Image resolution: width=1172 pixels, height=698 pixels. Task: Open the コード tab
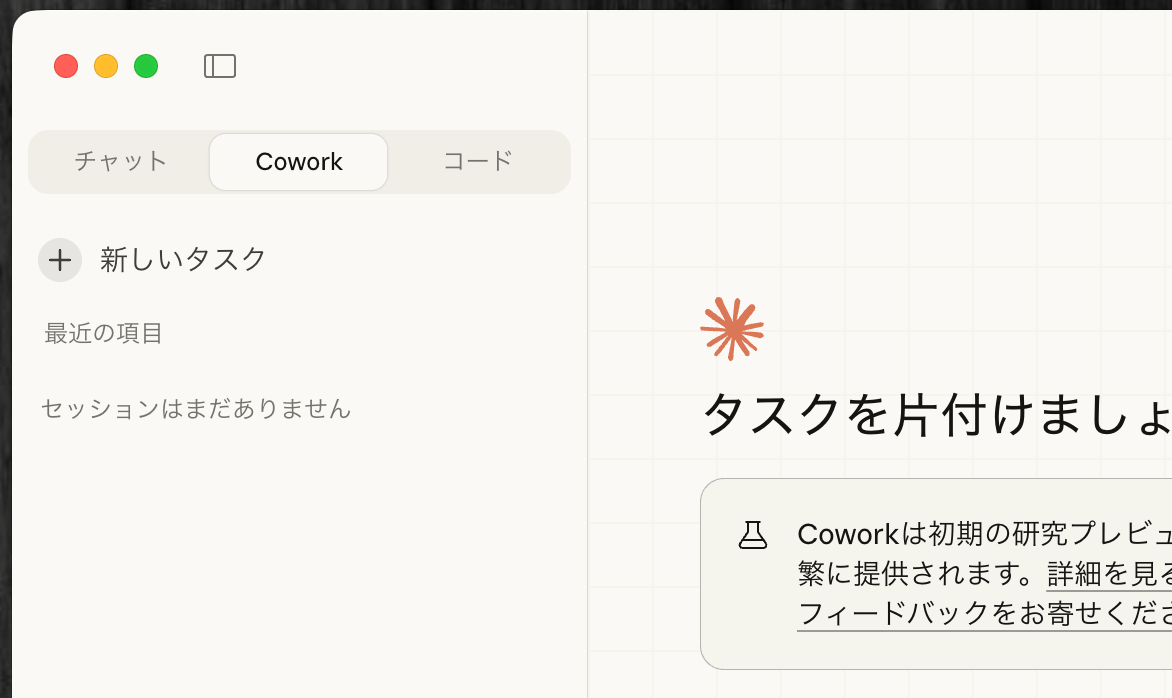point(478,161)
